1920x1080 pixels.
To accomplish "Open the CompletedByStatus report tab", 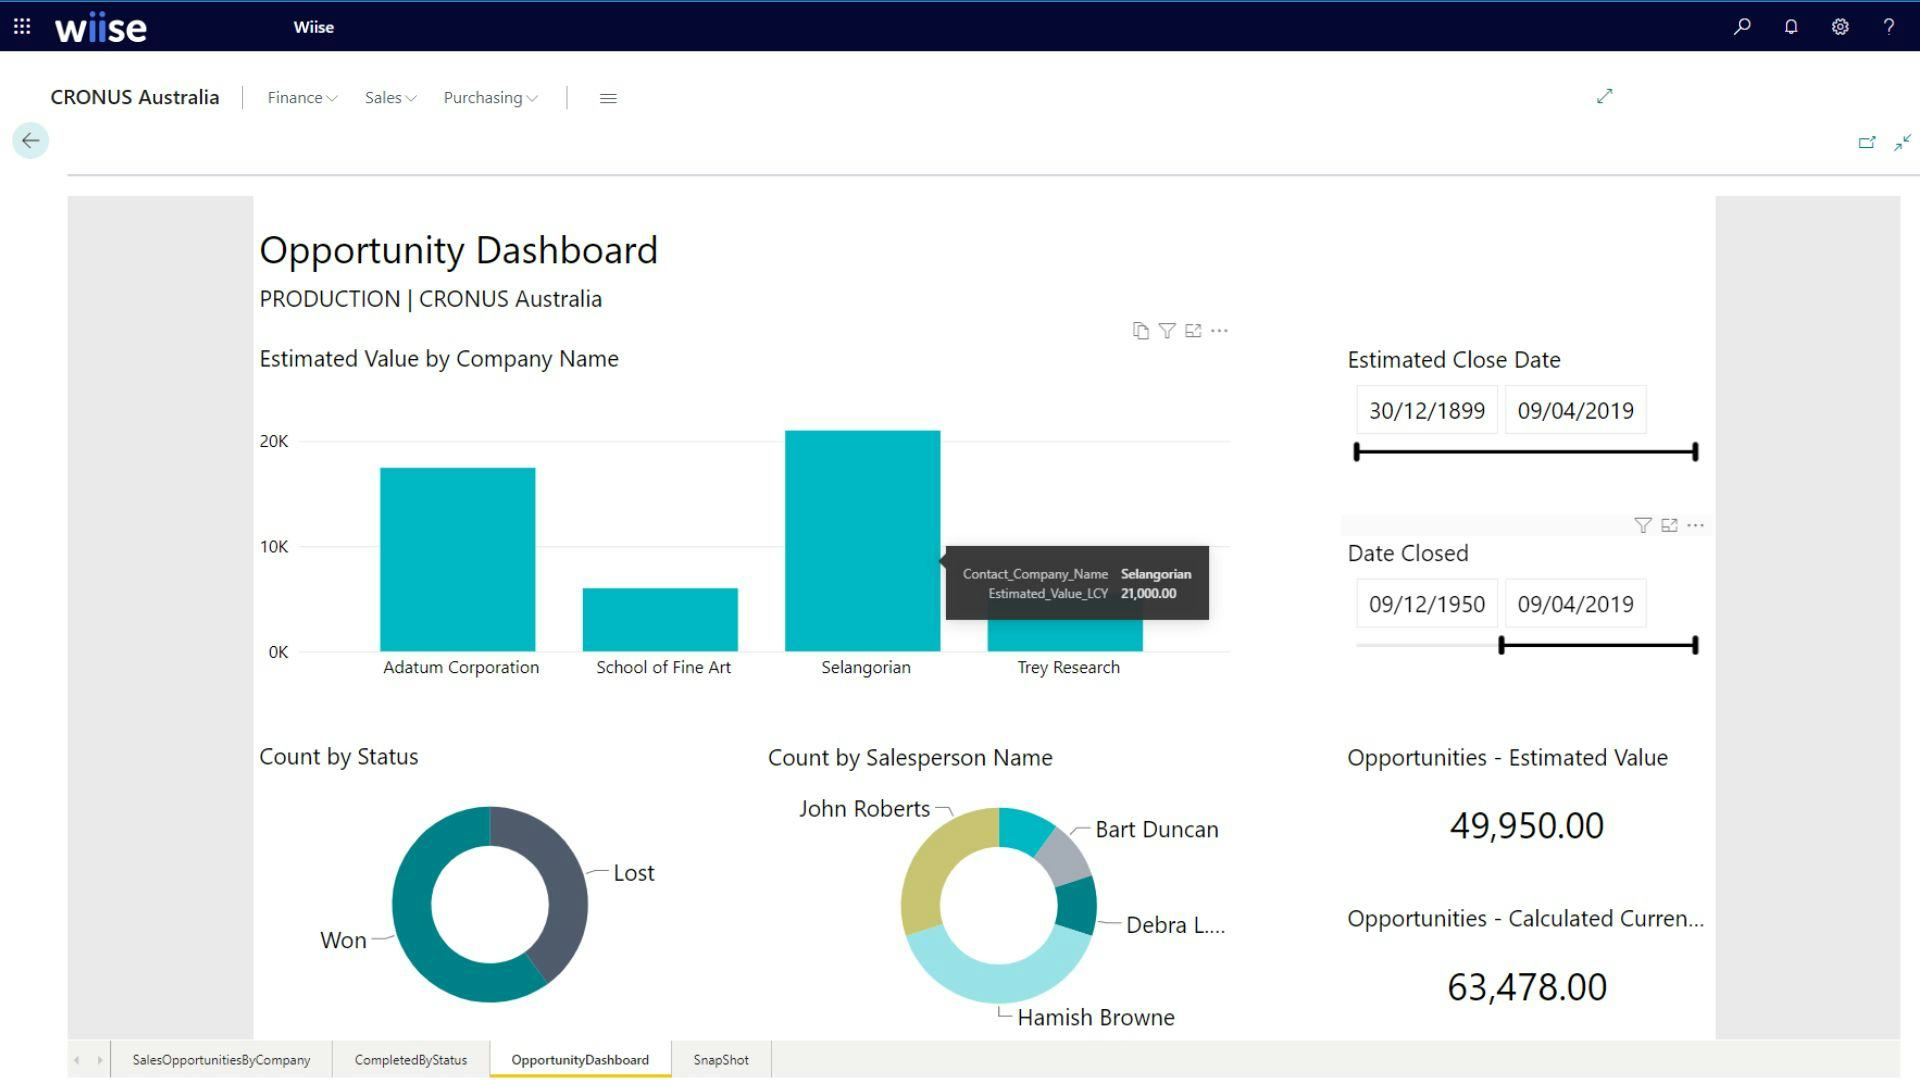I will point(410,1059).
